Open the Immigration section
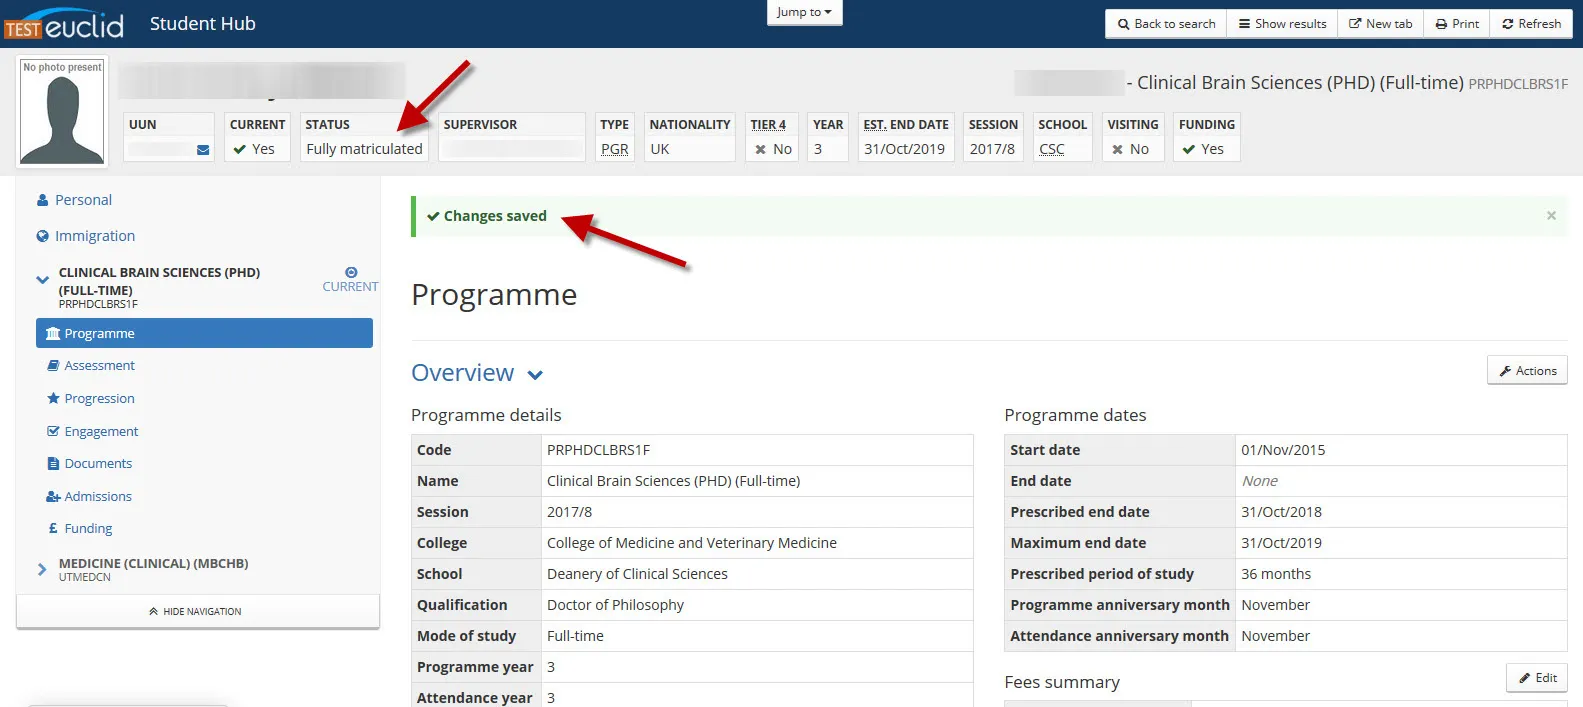1583x707 pixels. [x=94, y=236]
